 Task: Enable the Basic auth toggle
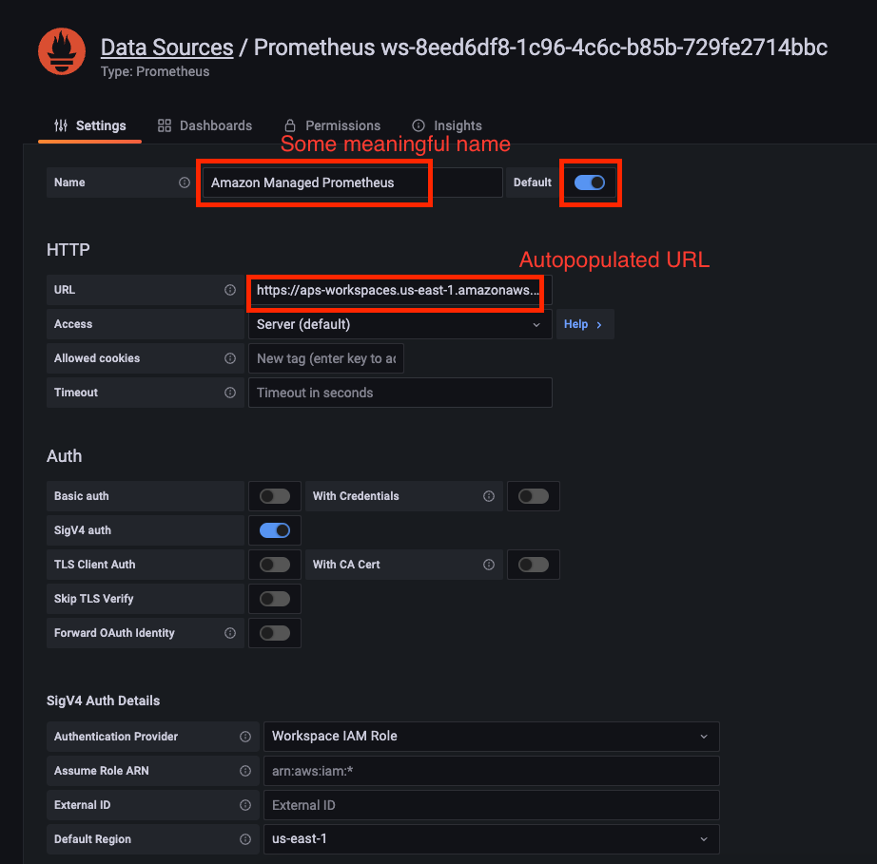tap(274, 496)
